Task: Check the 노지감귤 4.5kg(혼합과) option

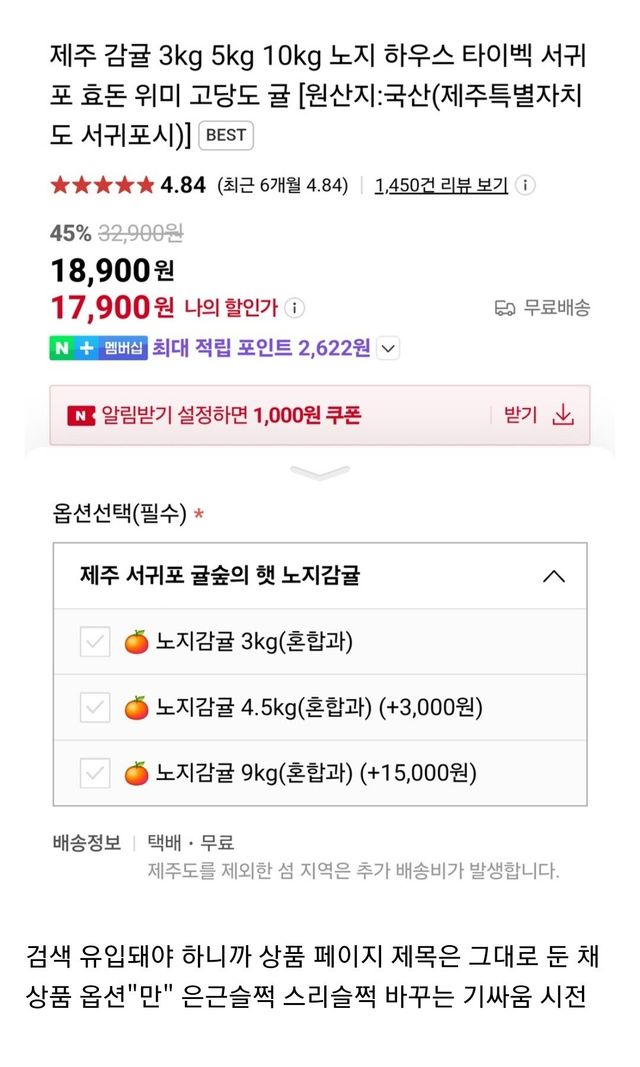Action: point(93,707)
